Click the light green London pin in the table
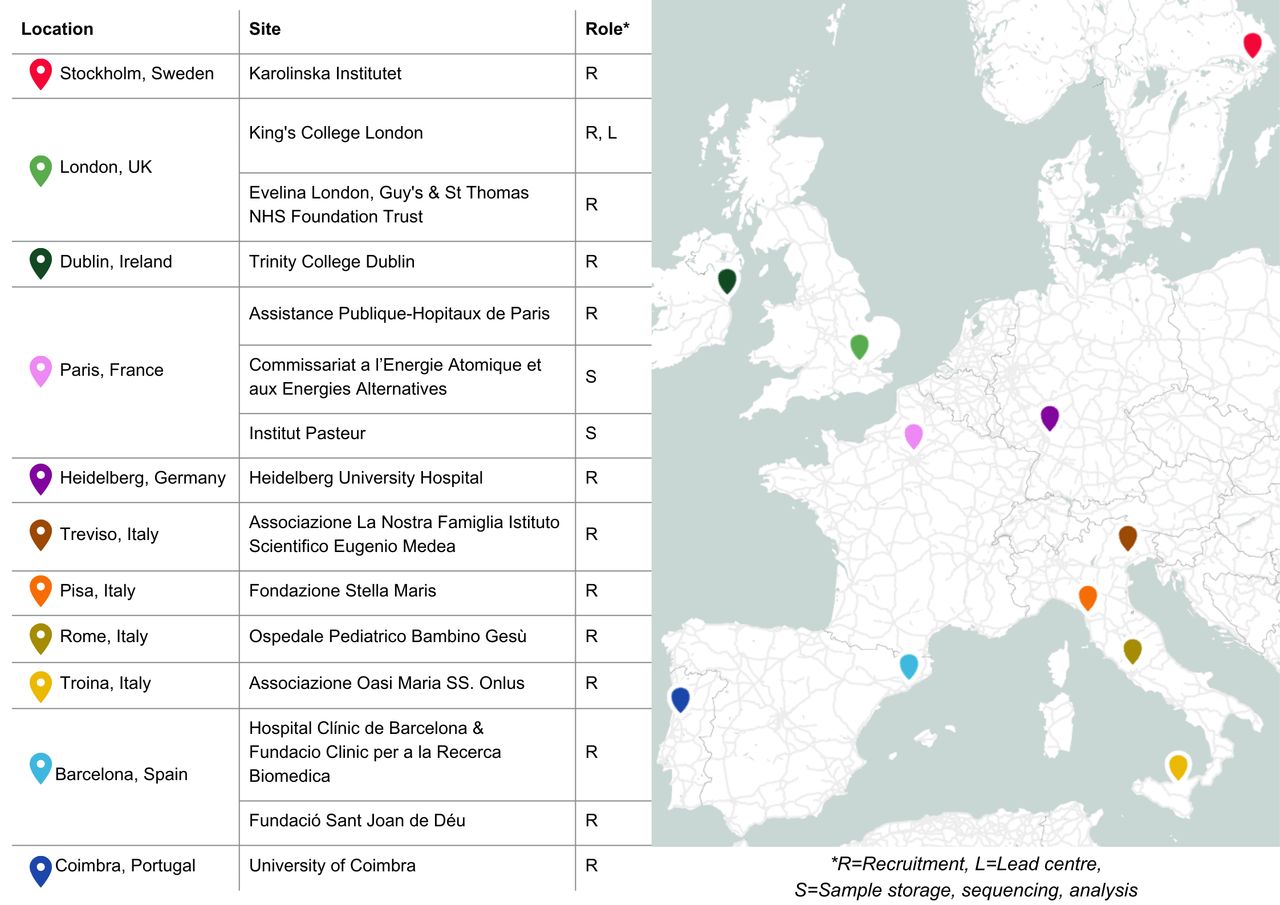Viewport: 1280px width, 905px height. coord(41,169)
